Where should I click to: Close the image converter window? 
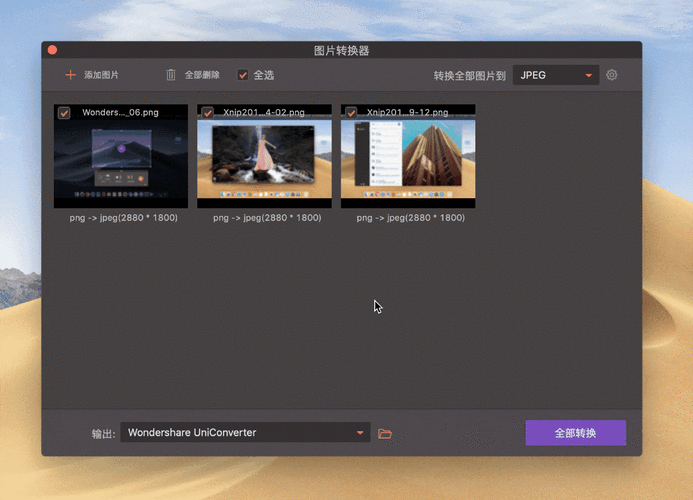[x=52, y=50]
